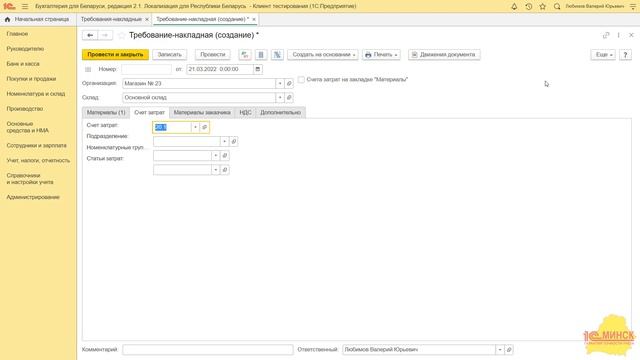Open Счет затрат account link icon
The height and width of the screenshot is (360, 640).
point(204,127)
